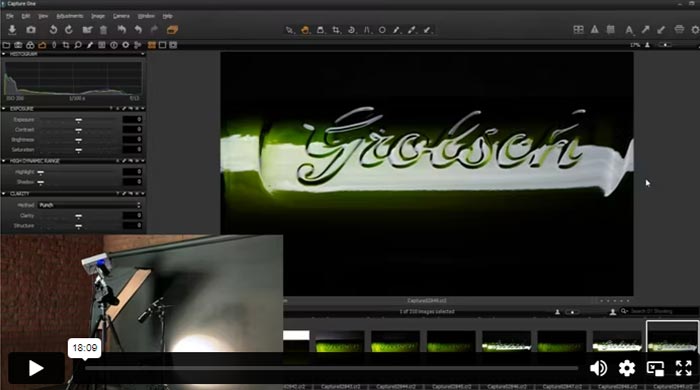The image size is (700, 390).
Task: Open the Edit menu
Action: 26,16
